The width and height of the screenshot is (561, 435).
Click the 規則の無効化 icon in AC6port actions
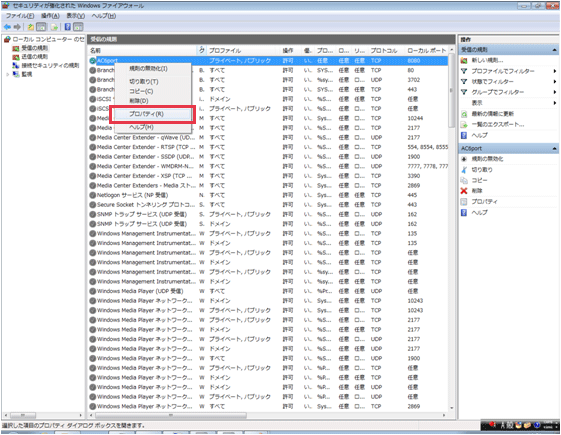click(464, 159)
